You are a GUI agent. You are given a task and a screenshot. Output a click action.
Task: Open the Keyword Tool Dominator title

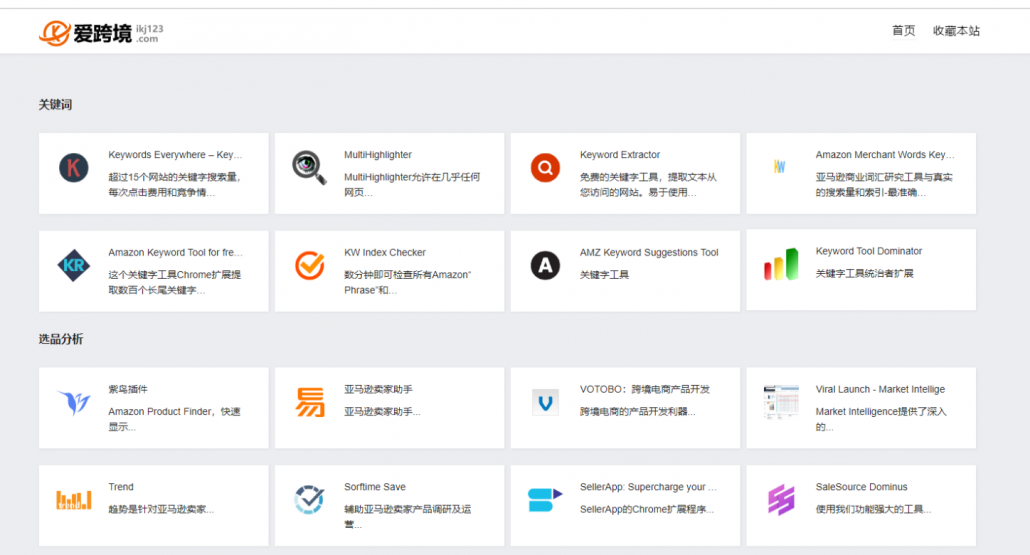pyautogui.click(x=868, y=252)
